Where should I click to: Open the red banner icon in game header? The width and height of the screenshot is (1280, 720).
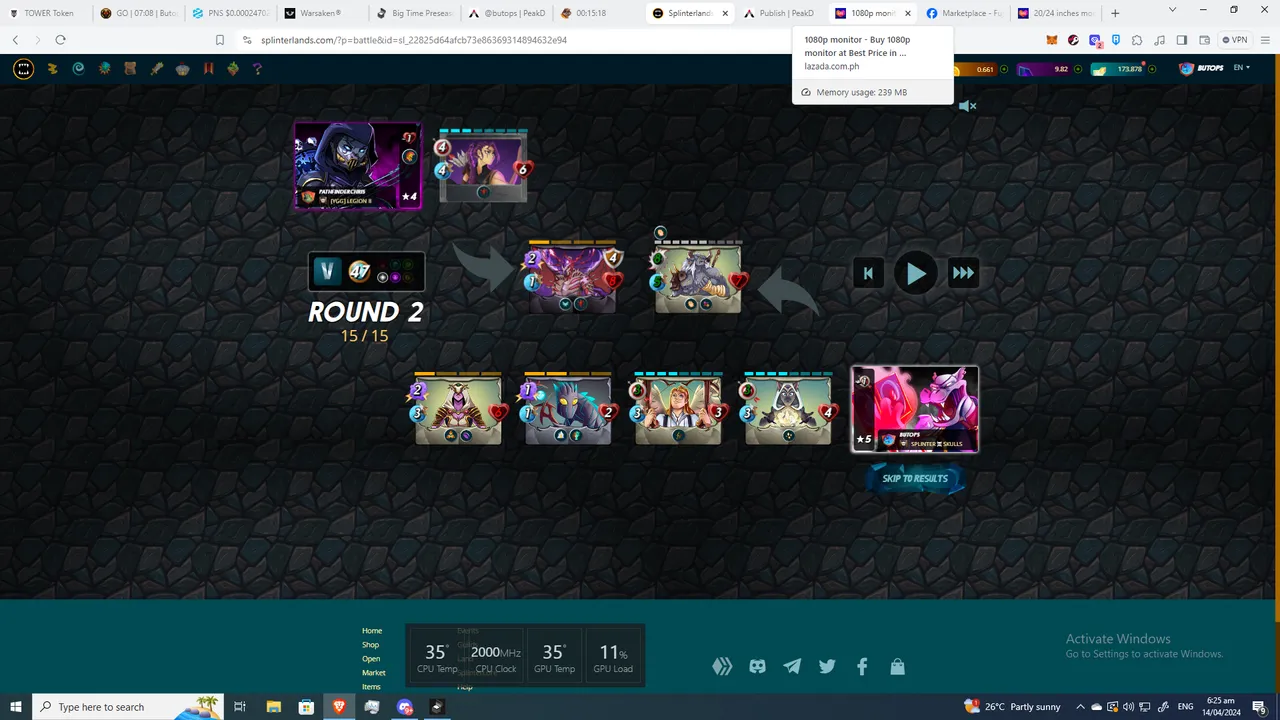coord(208,69)
